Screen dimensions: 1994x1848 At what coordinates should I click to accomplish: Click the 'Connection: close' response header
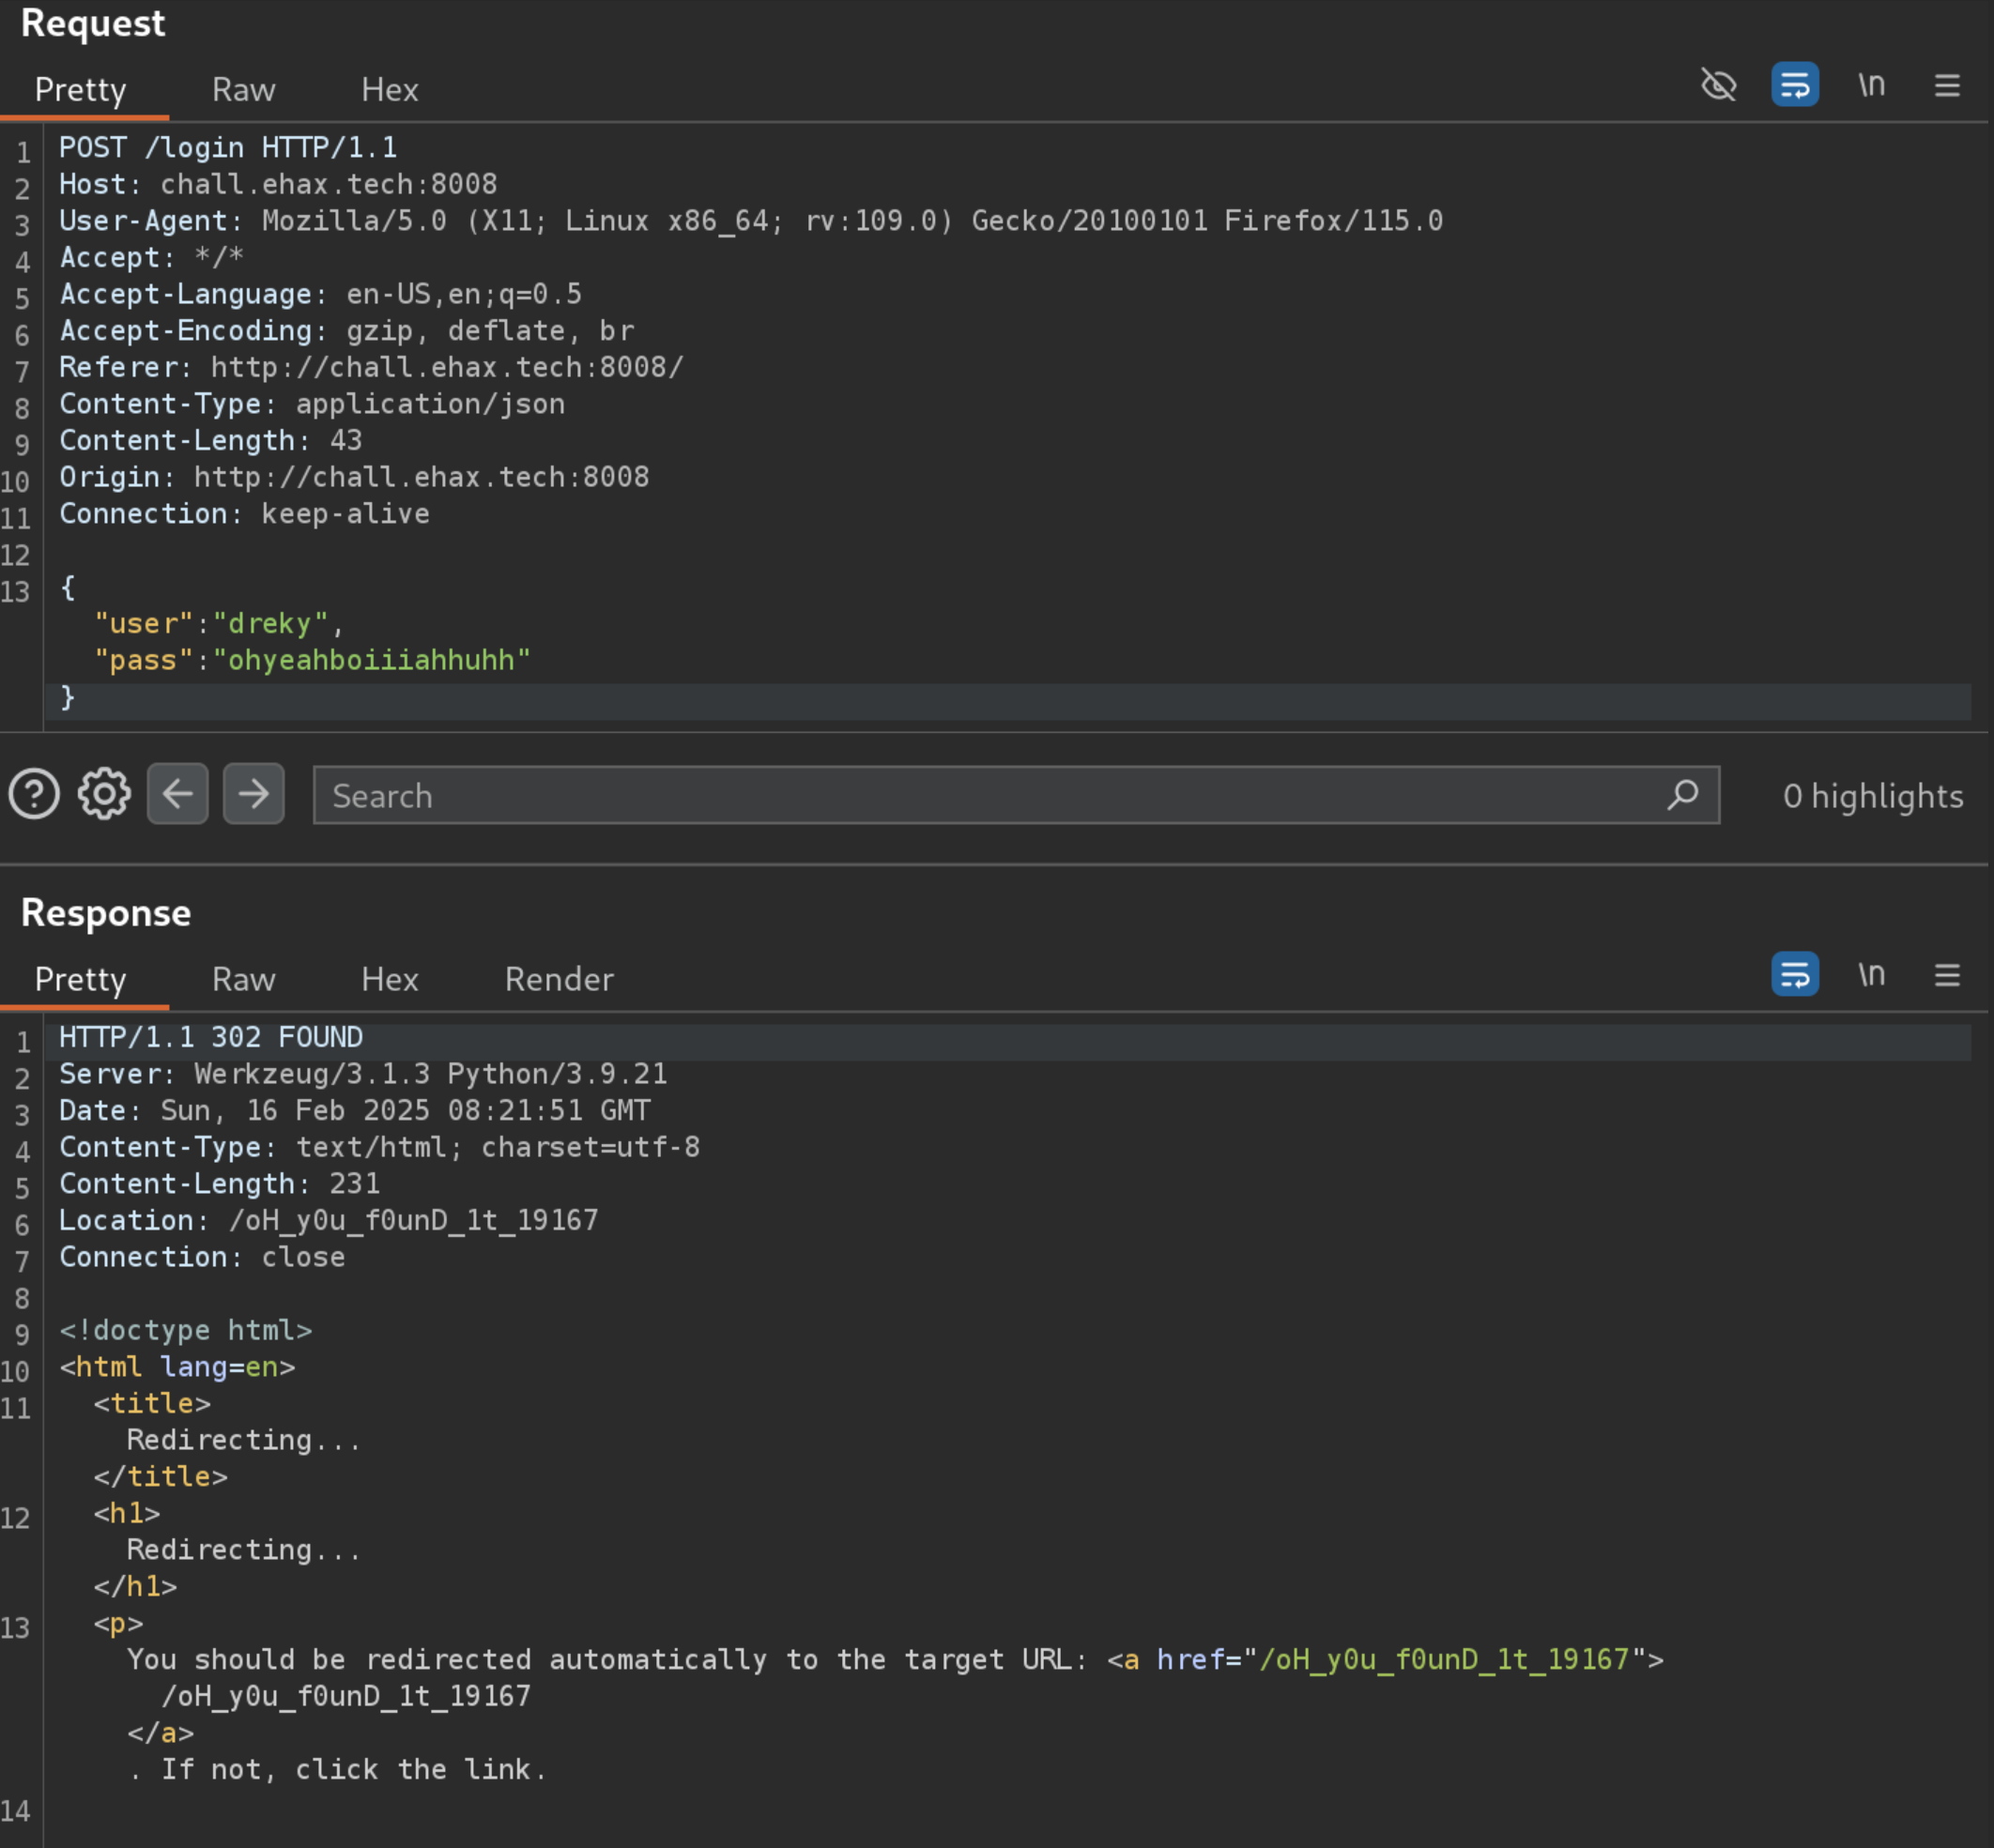[202, 1258]
